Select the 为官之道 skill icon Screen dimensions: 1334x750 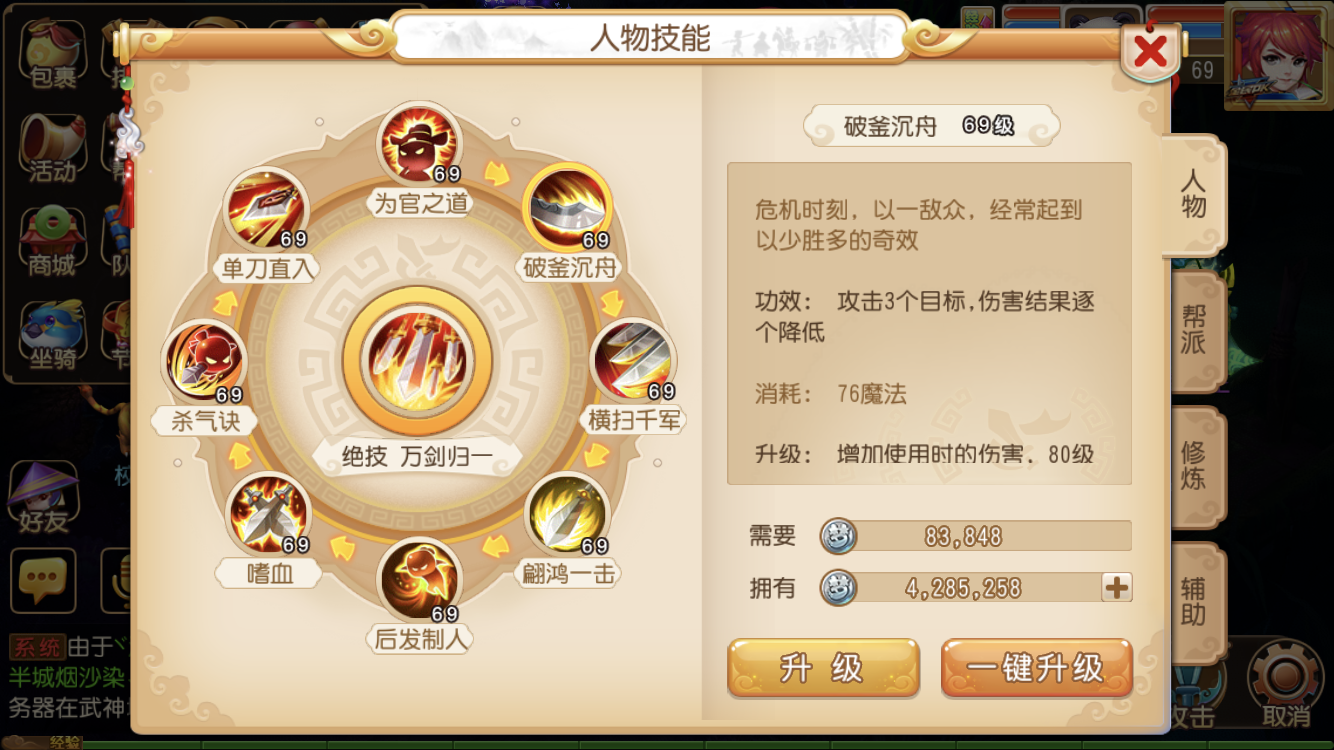pyautogui.click(x=420, y=145)
